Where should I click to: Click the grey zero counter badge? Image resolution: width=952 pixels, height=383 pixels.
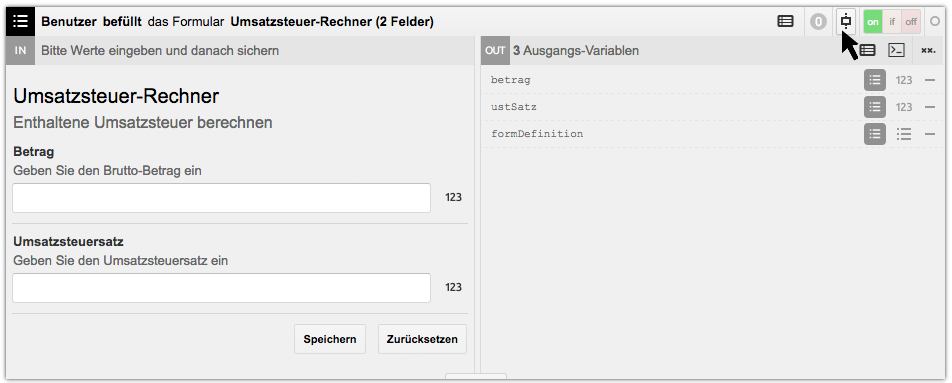pyautogui.click(x=818, y=22)
